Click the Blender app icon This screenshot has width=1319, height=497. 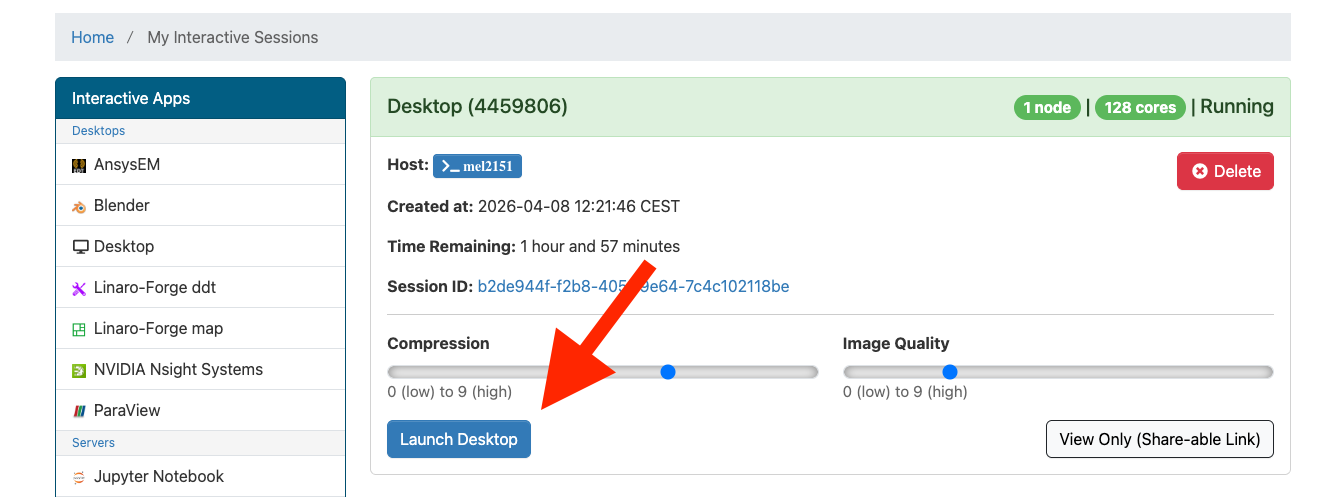point(80,207)
